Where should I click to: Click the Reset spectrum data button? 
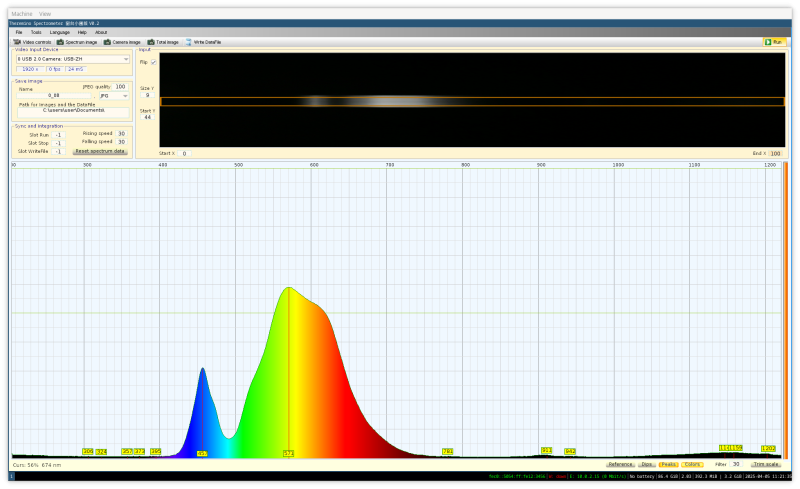click(x=100, y=151)
